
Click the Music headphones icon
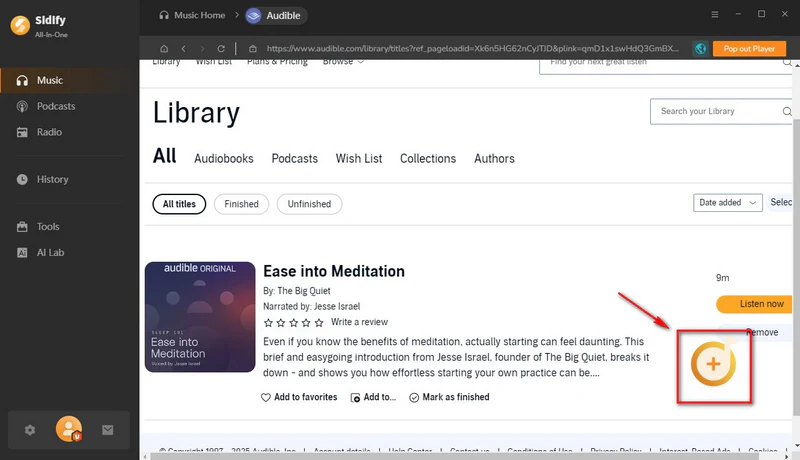coord(22,81)
